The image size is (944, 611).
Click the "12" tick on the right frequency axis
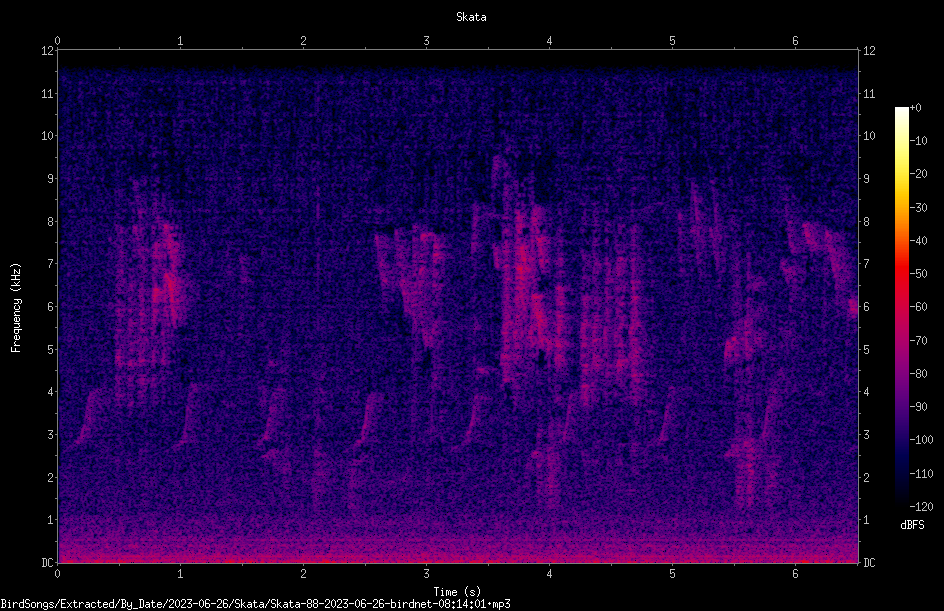click(869, 51)
